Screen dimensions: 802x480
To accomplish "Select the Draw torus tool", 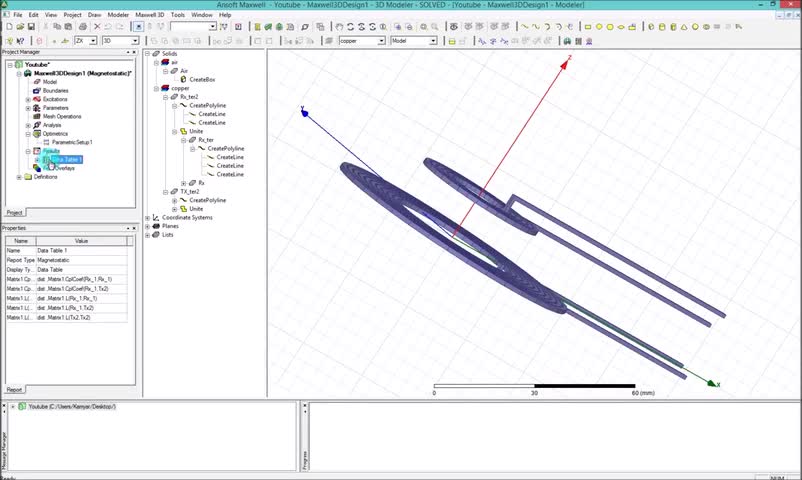I will tap(706, 27).
